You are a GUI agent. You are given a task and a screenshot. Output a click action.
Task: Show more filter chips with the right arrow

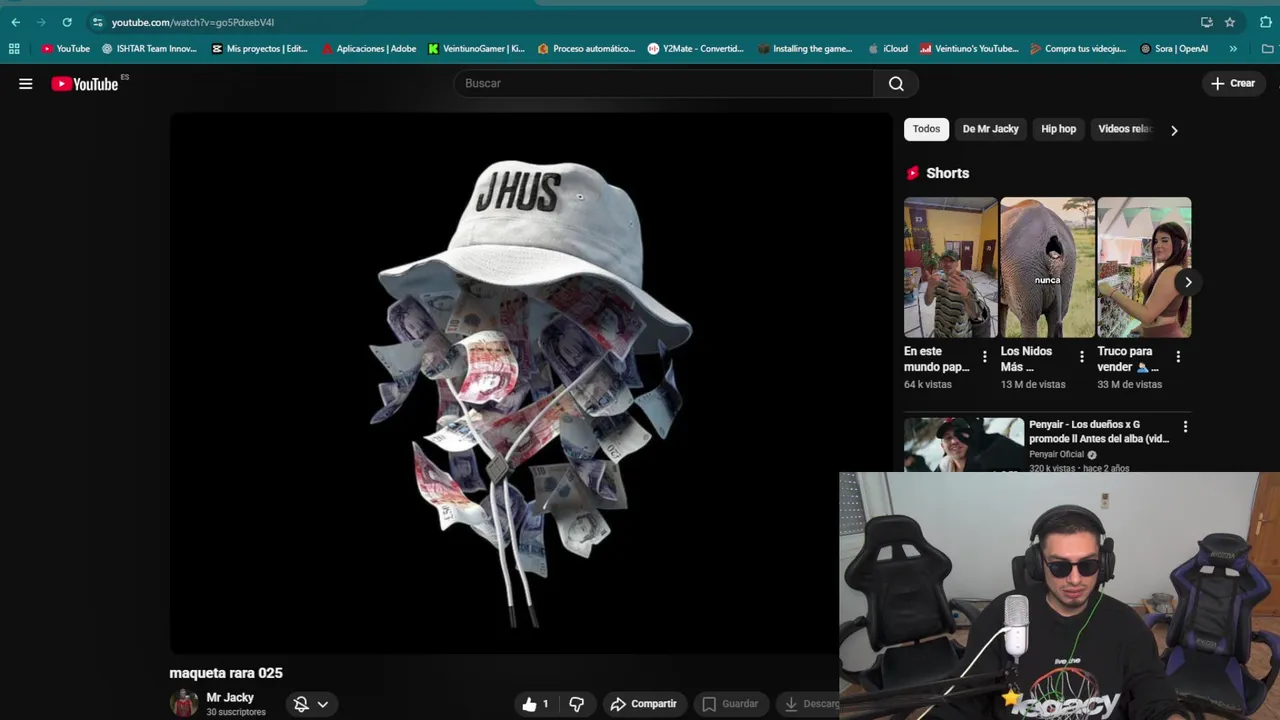point(1174,130)
